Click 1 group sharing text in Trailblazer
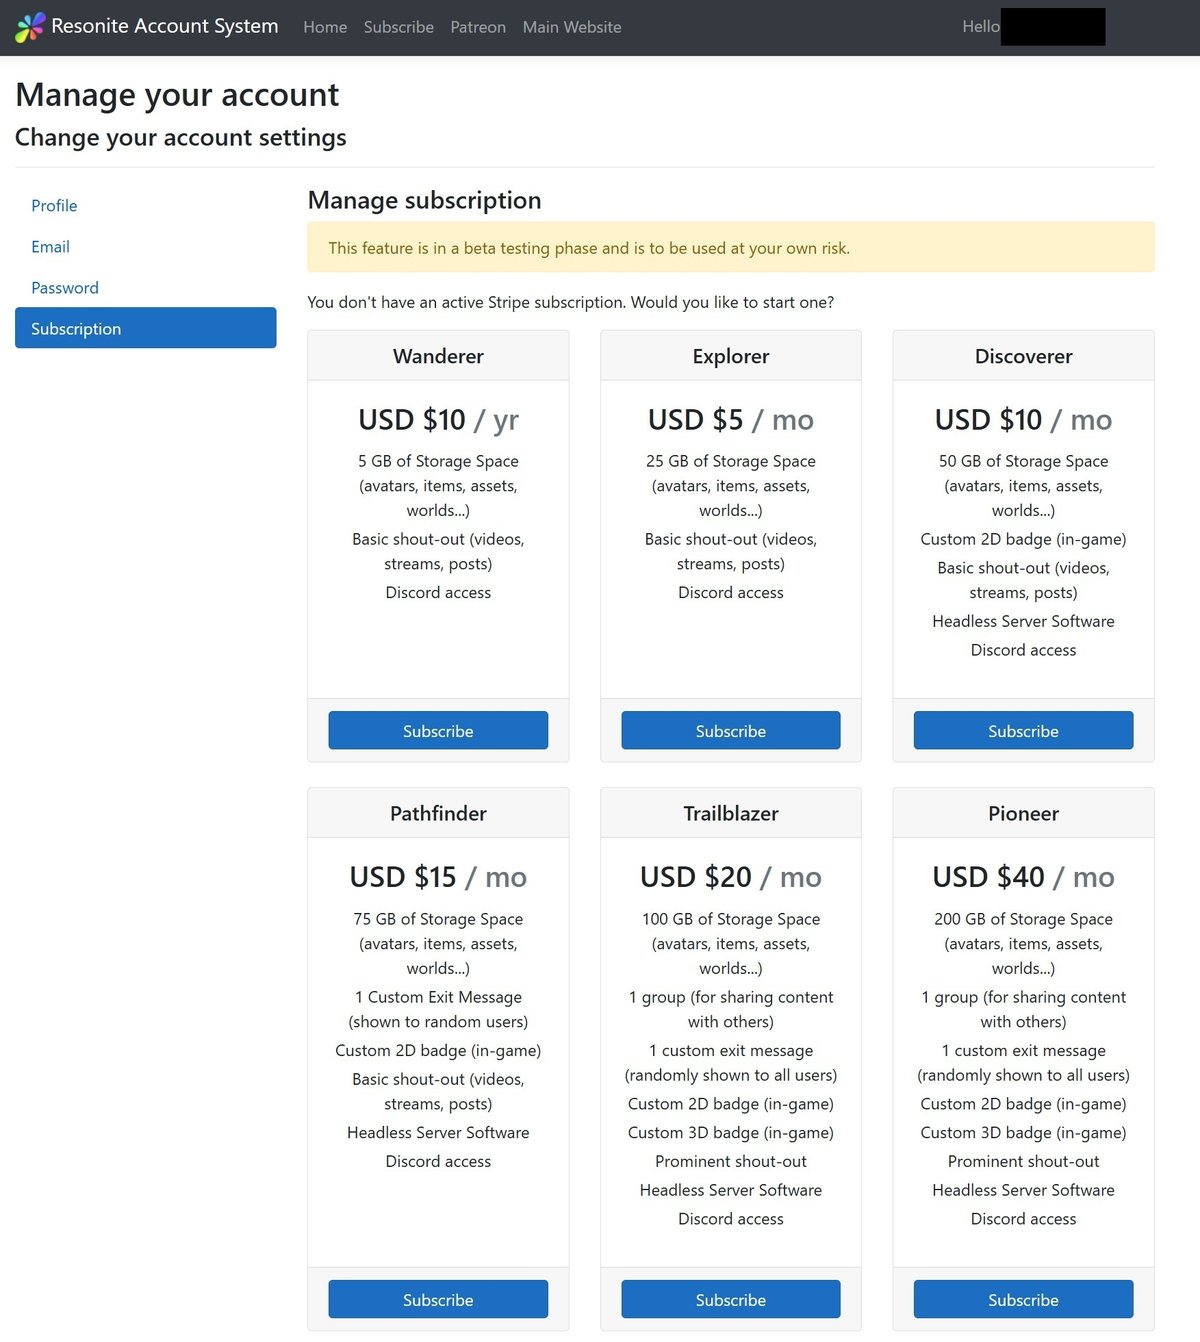This screenshot has width=1200, height=1342. click(x=731, y=1010)
